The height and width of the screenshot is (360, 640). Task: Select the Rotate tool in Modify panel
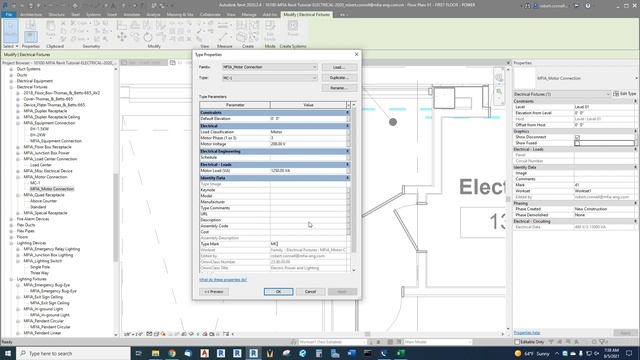[x=148, y=38]
